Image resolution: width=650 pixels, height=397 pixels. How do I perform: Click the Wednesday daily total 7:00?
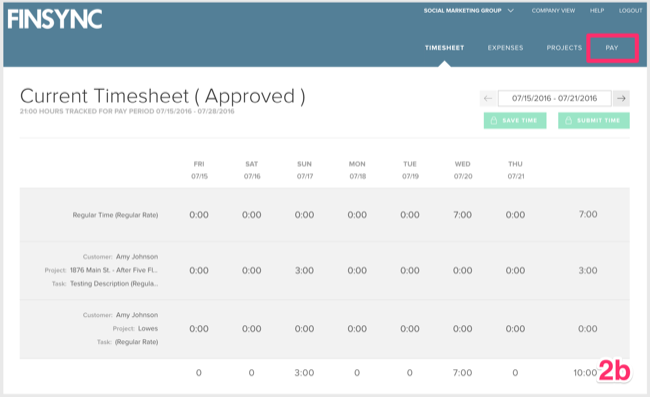point(462,373)
